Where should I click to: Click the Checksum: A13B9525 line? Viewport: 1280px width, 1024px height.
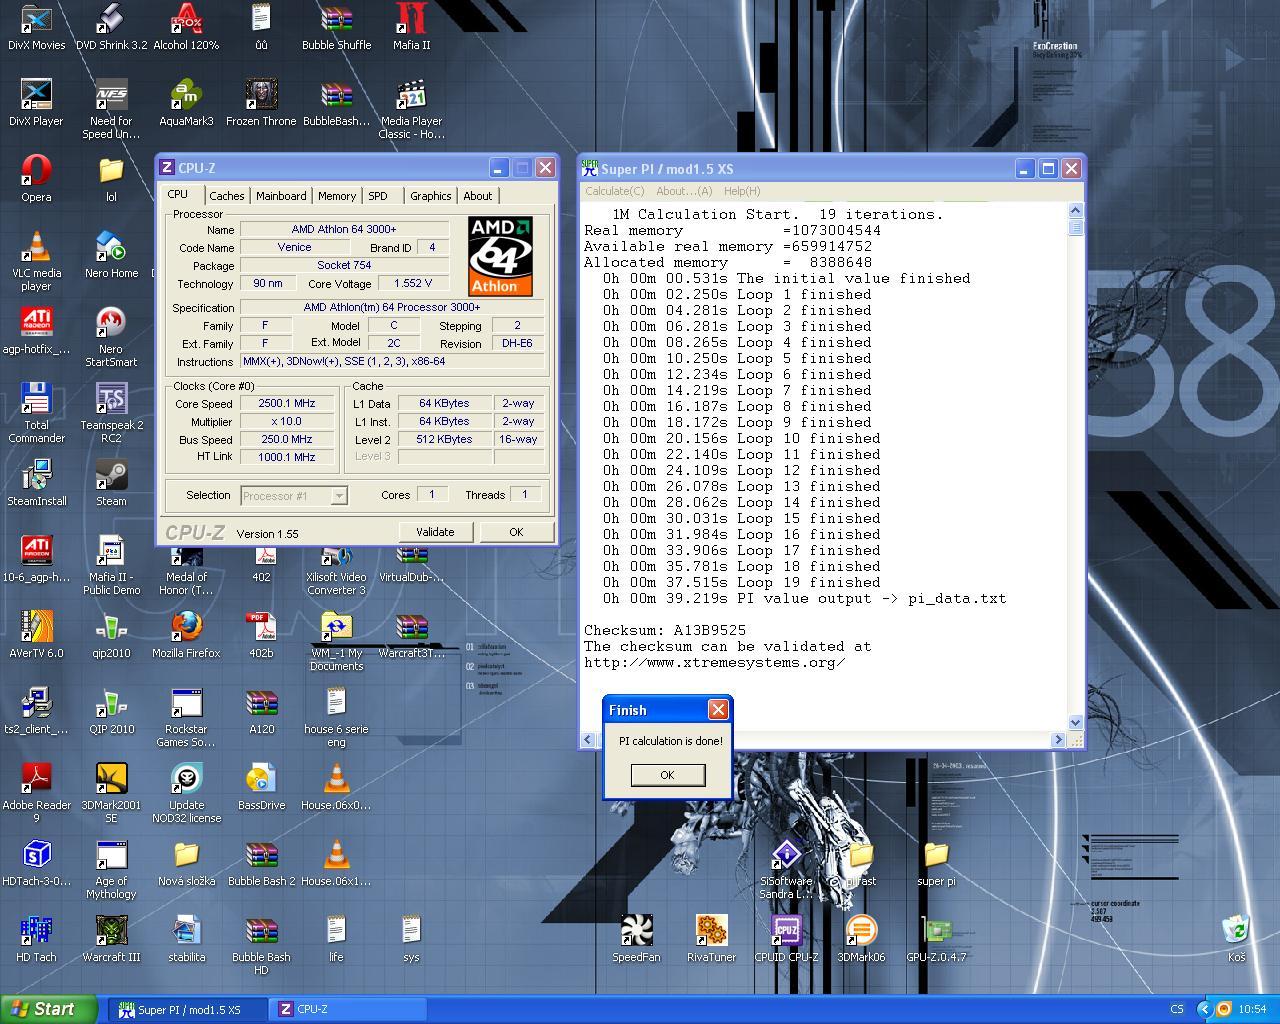[x=665, y=630]
